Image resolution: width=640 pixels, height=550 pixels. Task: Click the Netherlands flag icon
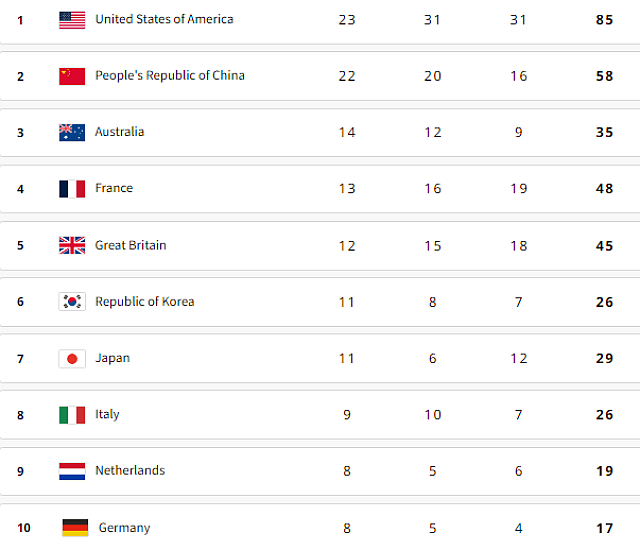[x=72, y=471]
